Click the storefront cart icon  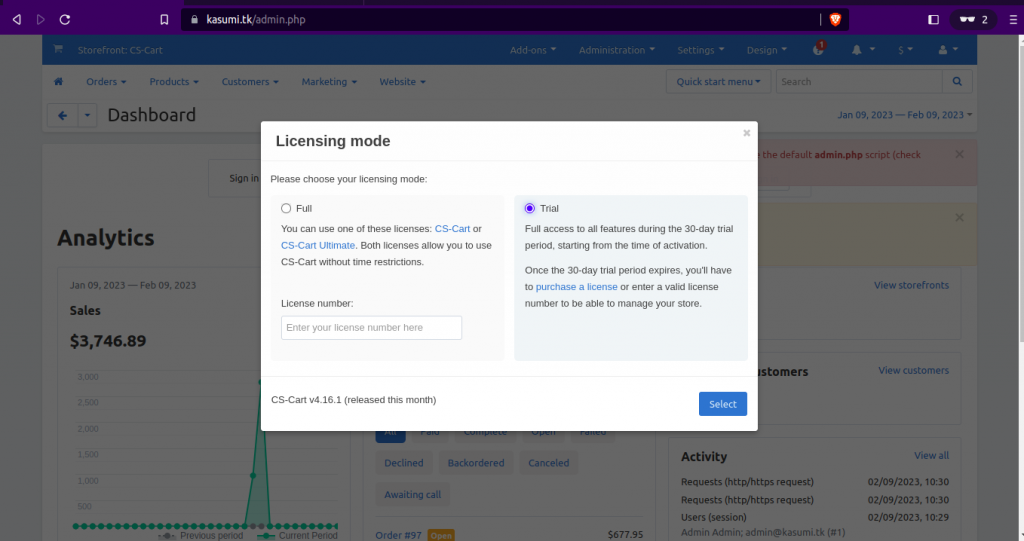[58, 49]
